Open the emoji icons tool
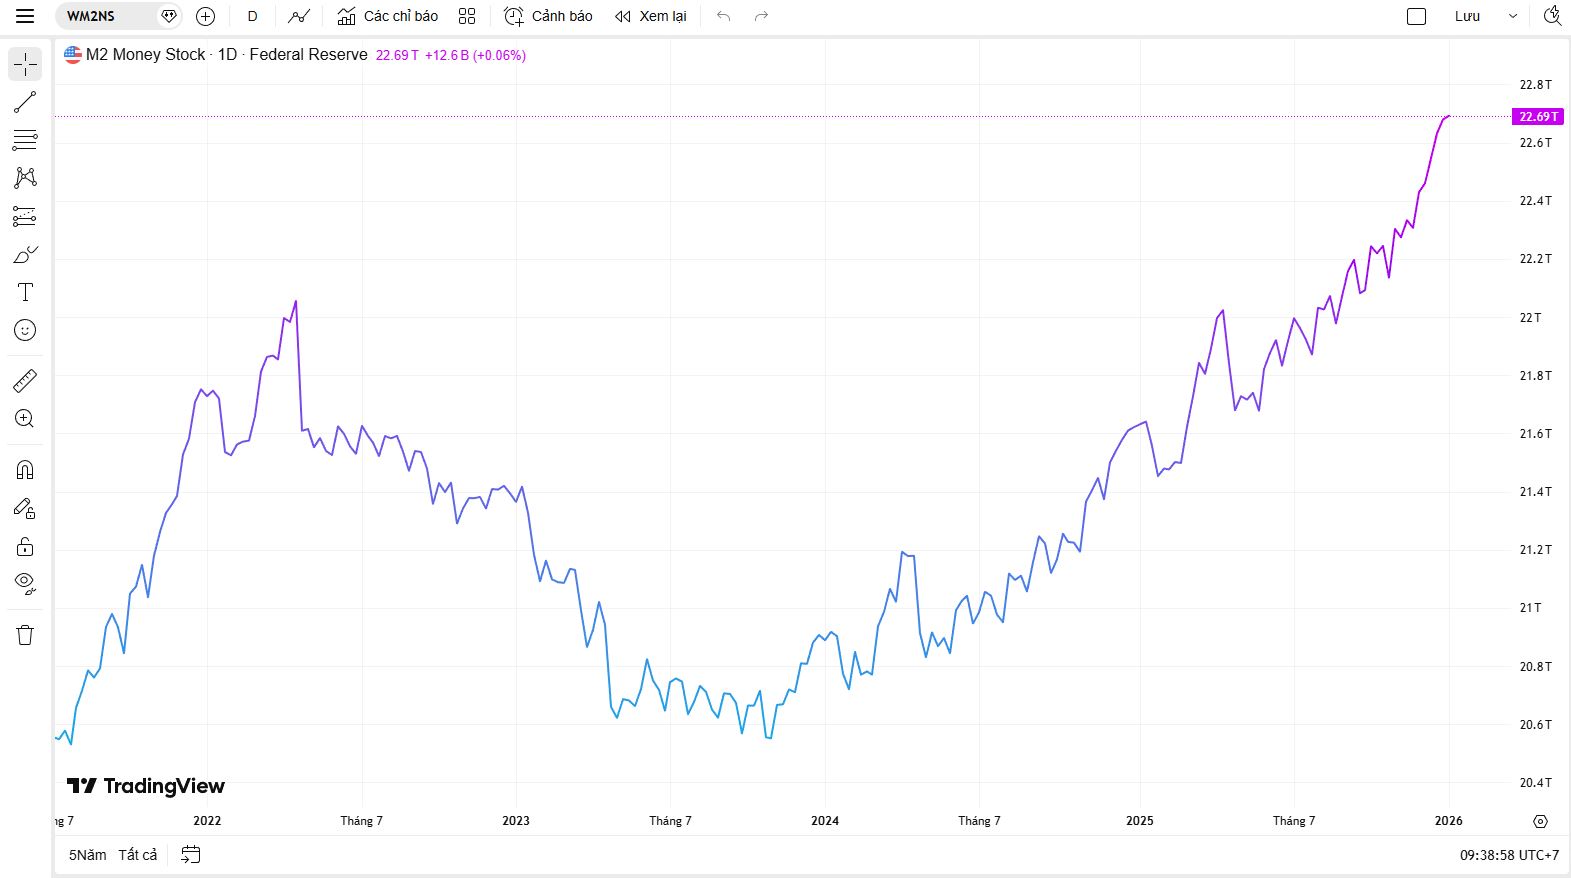Screen dimensions: 1571x878 tap(25, 330)
